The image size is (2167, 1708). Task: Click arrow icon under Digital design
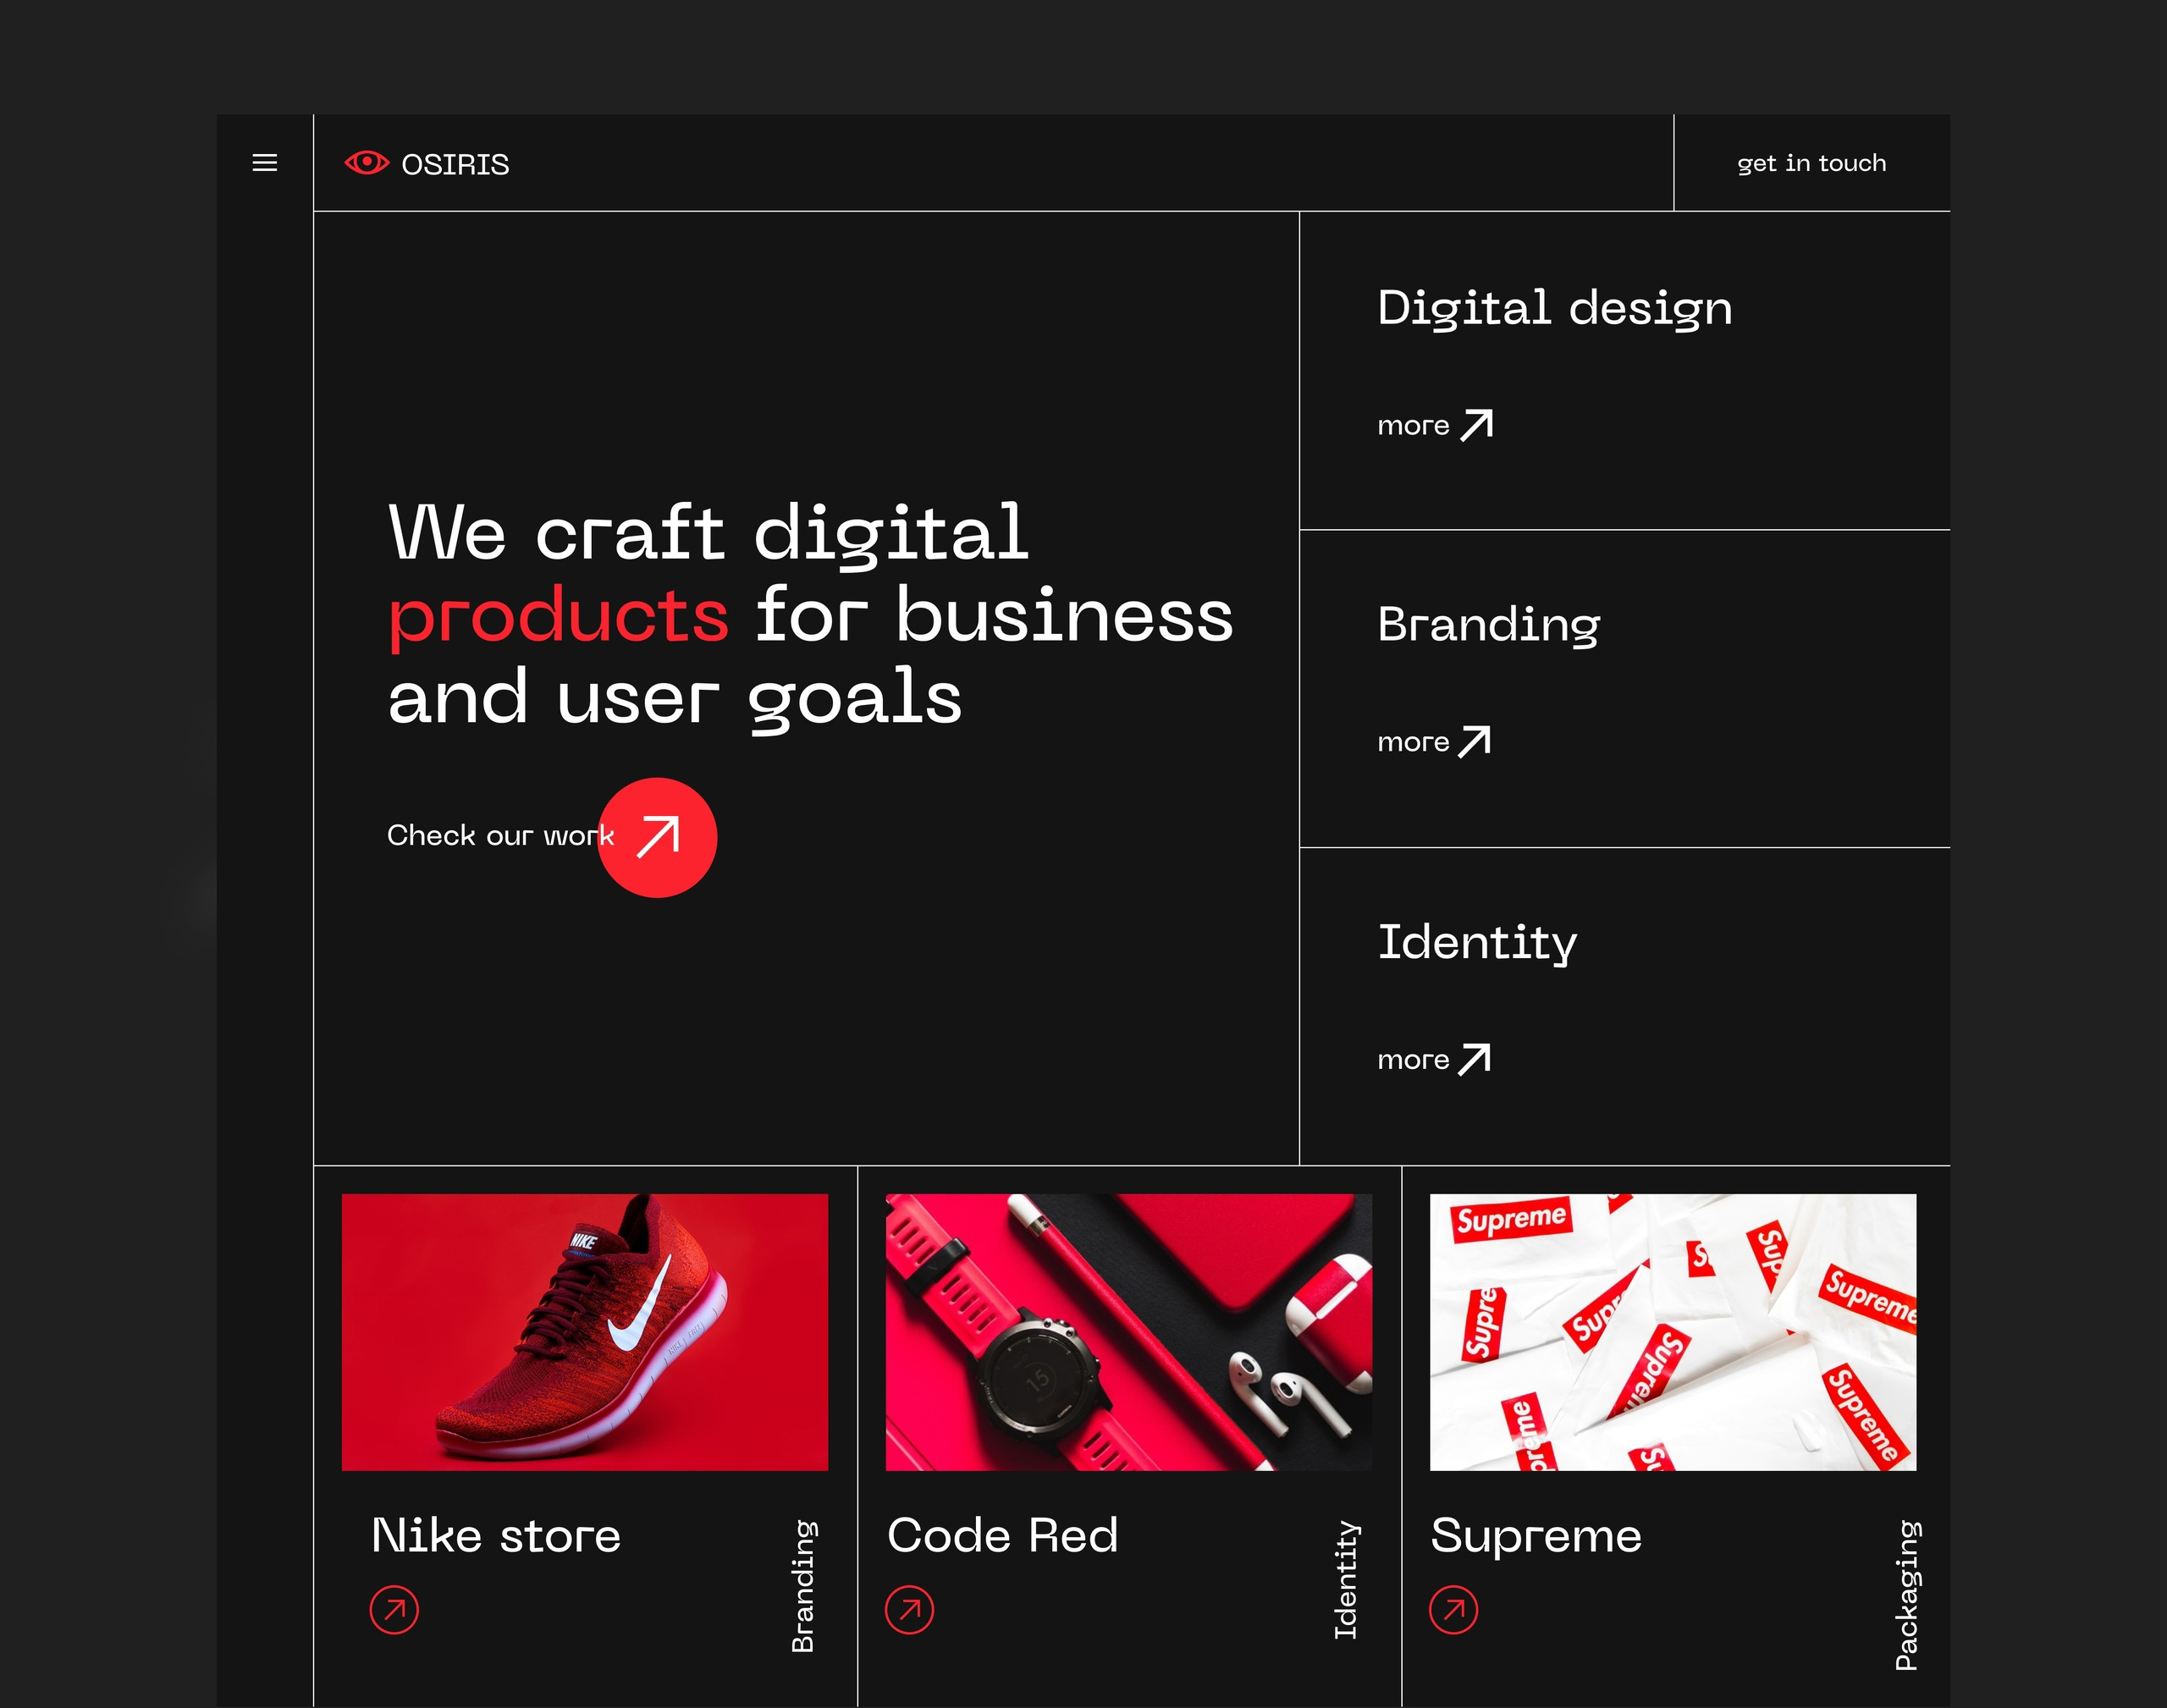pyautogui.click(x=1476, y=425)
